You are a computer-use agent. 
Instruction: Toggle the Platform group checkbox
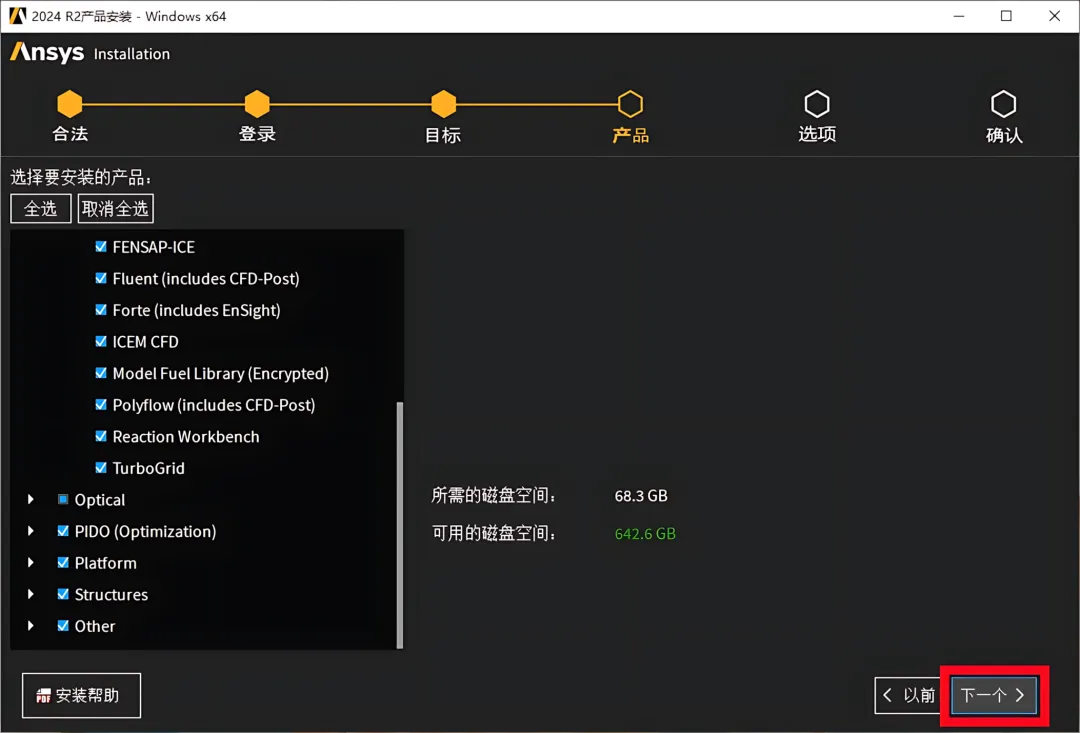(63, 562)
